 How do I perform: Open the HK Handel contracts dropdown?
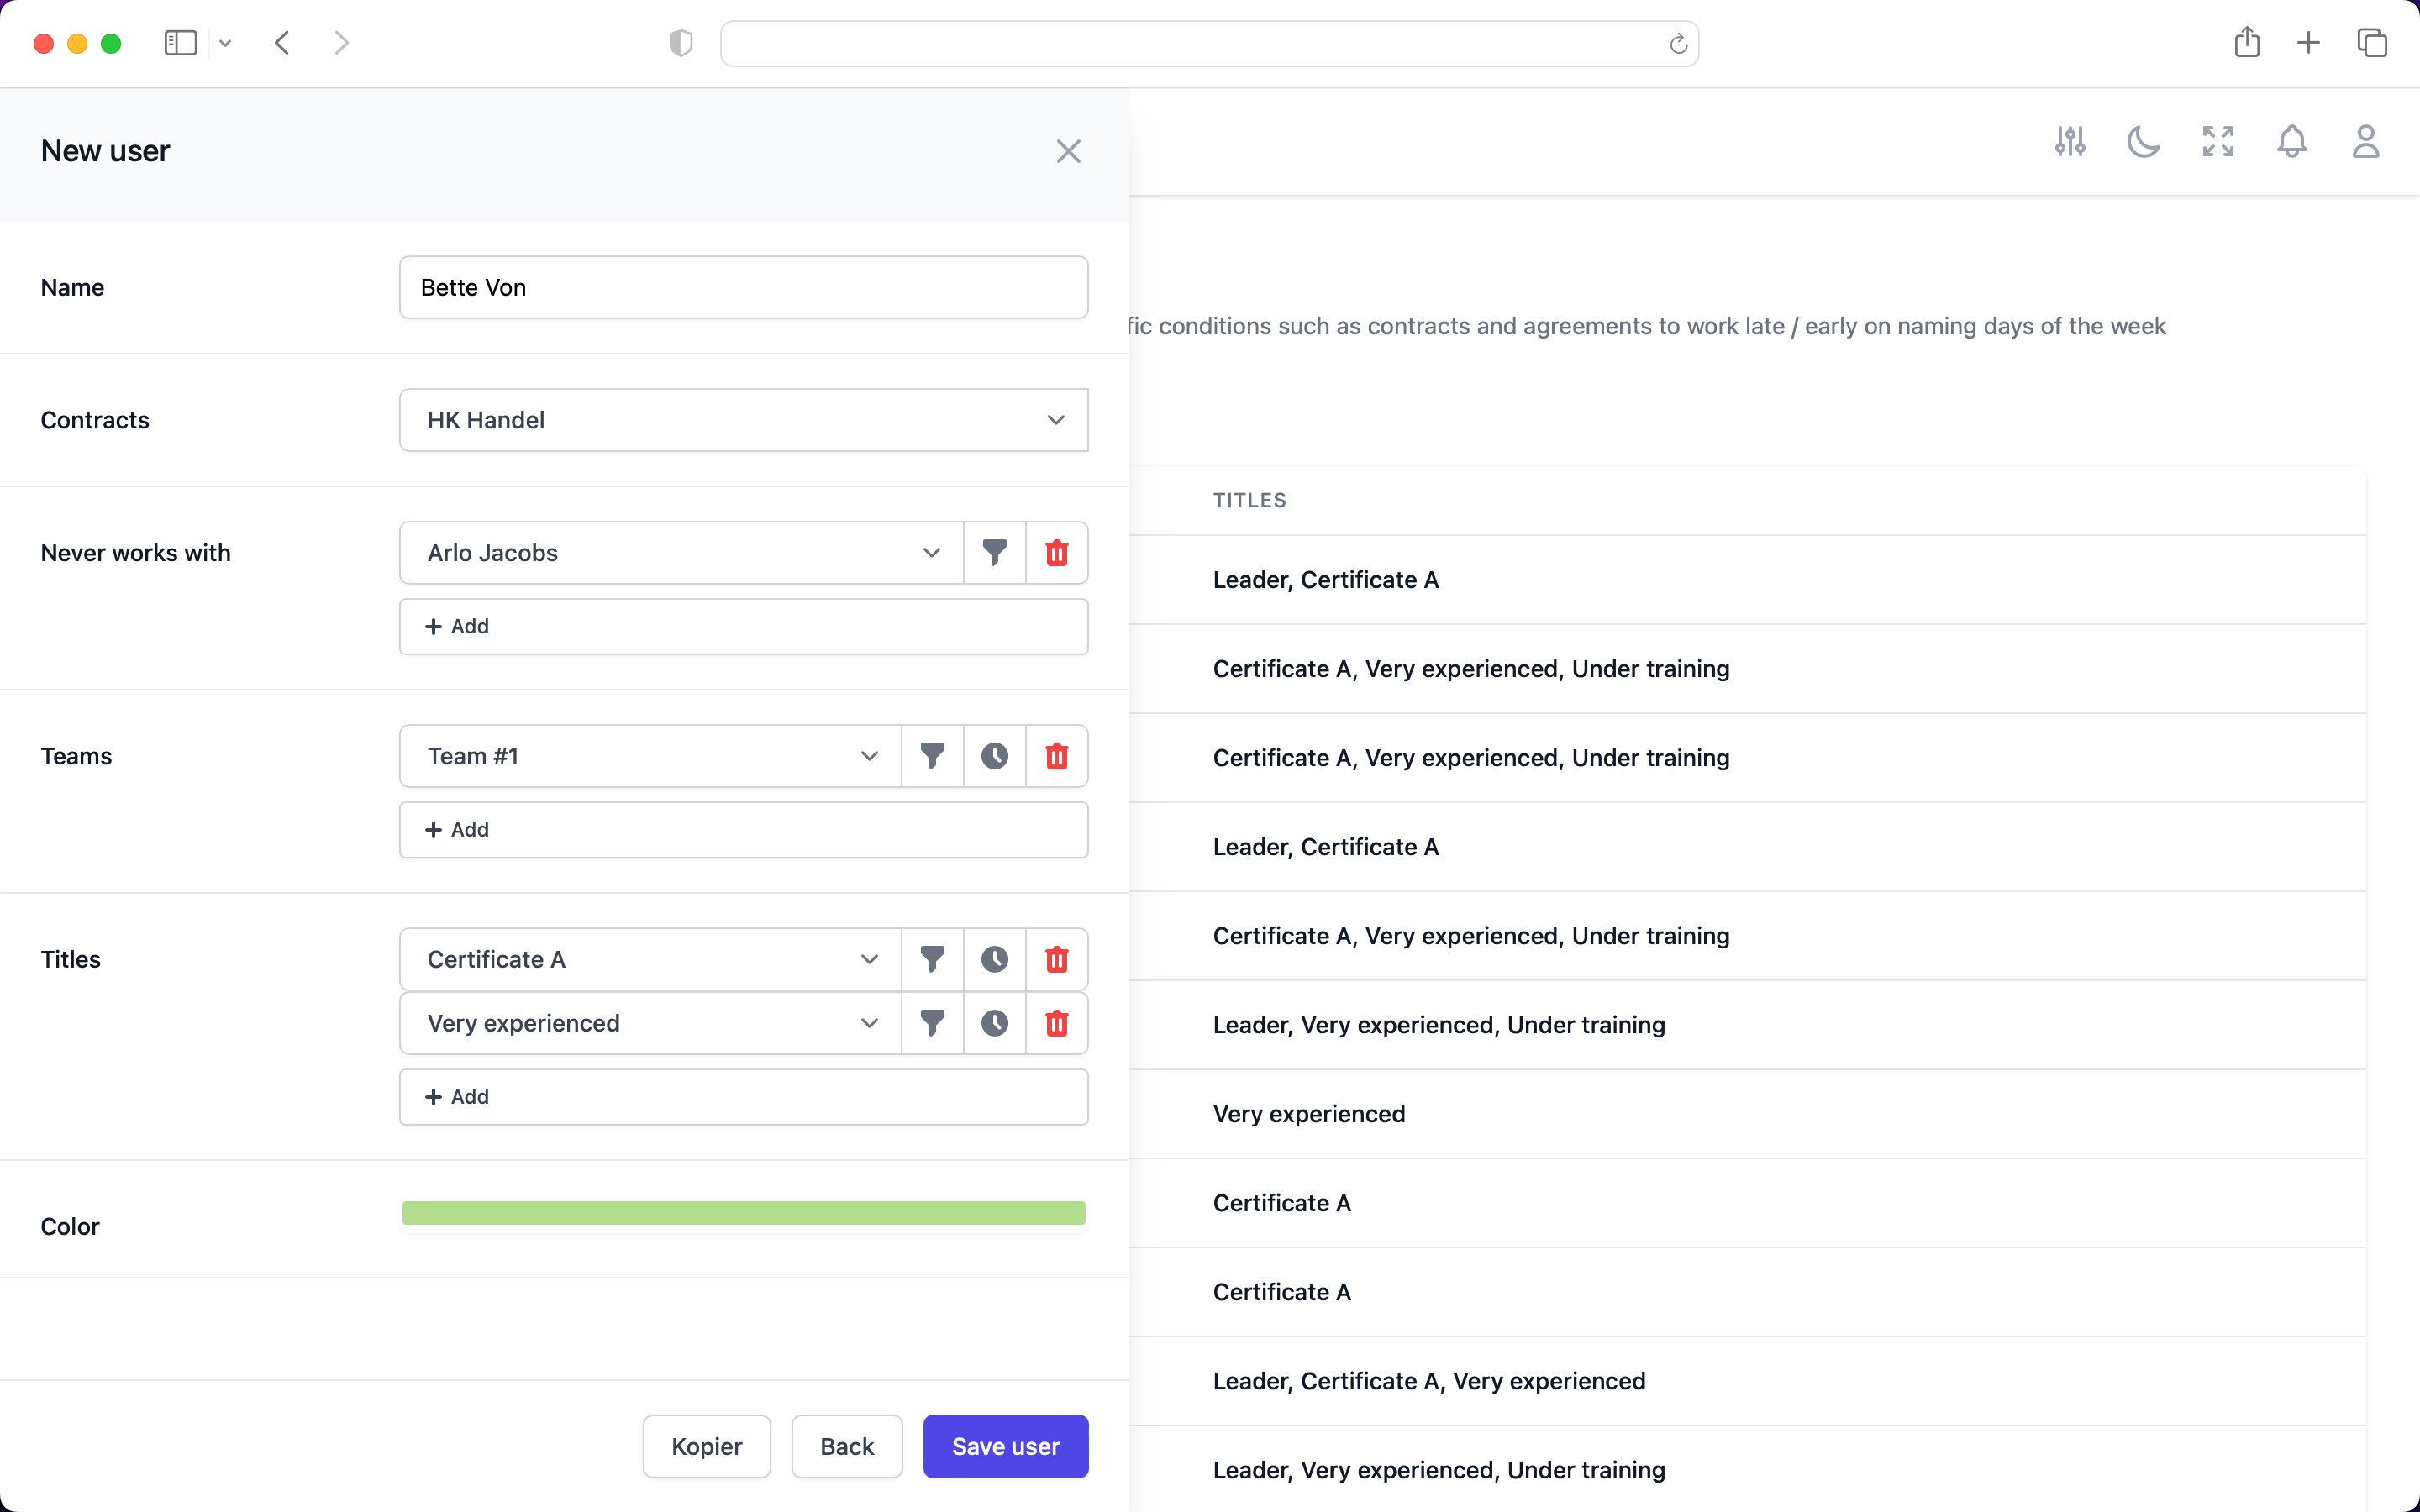click(x=743, y=420)
